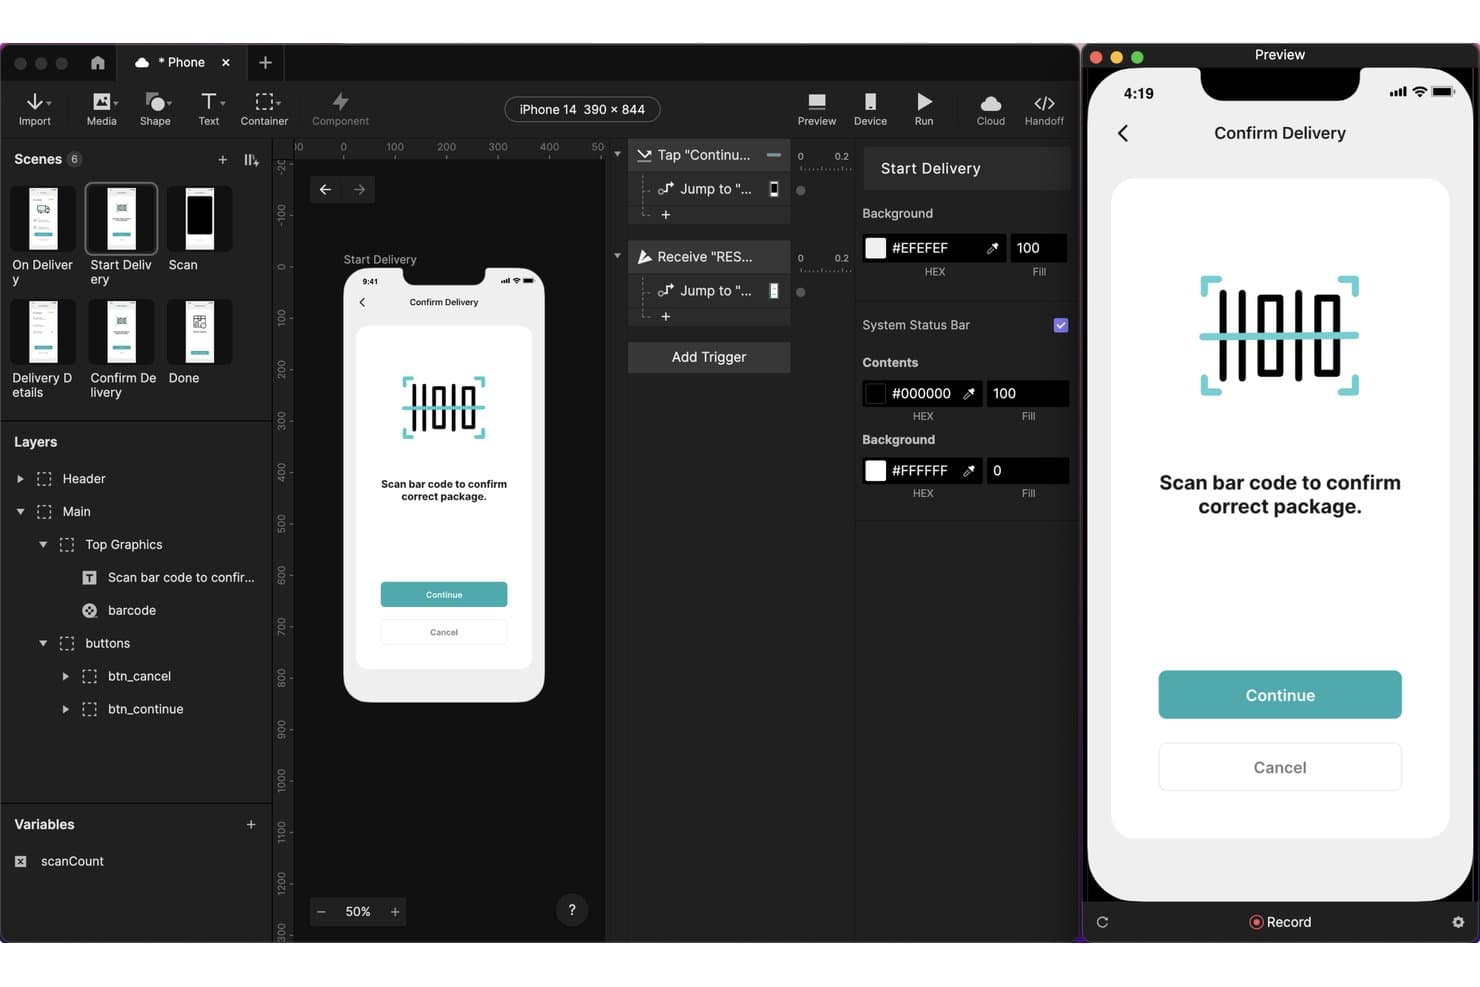
Task: Select the Receive "RES..." trigger
Action: [708, 257]
